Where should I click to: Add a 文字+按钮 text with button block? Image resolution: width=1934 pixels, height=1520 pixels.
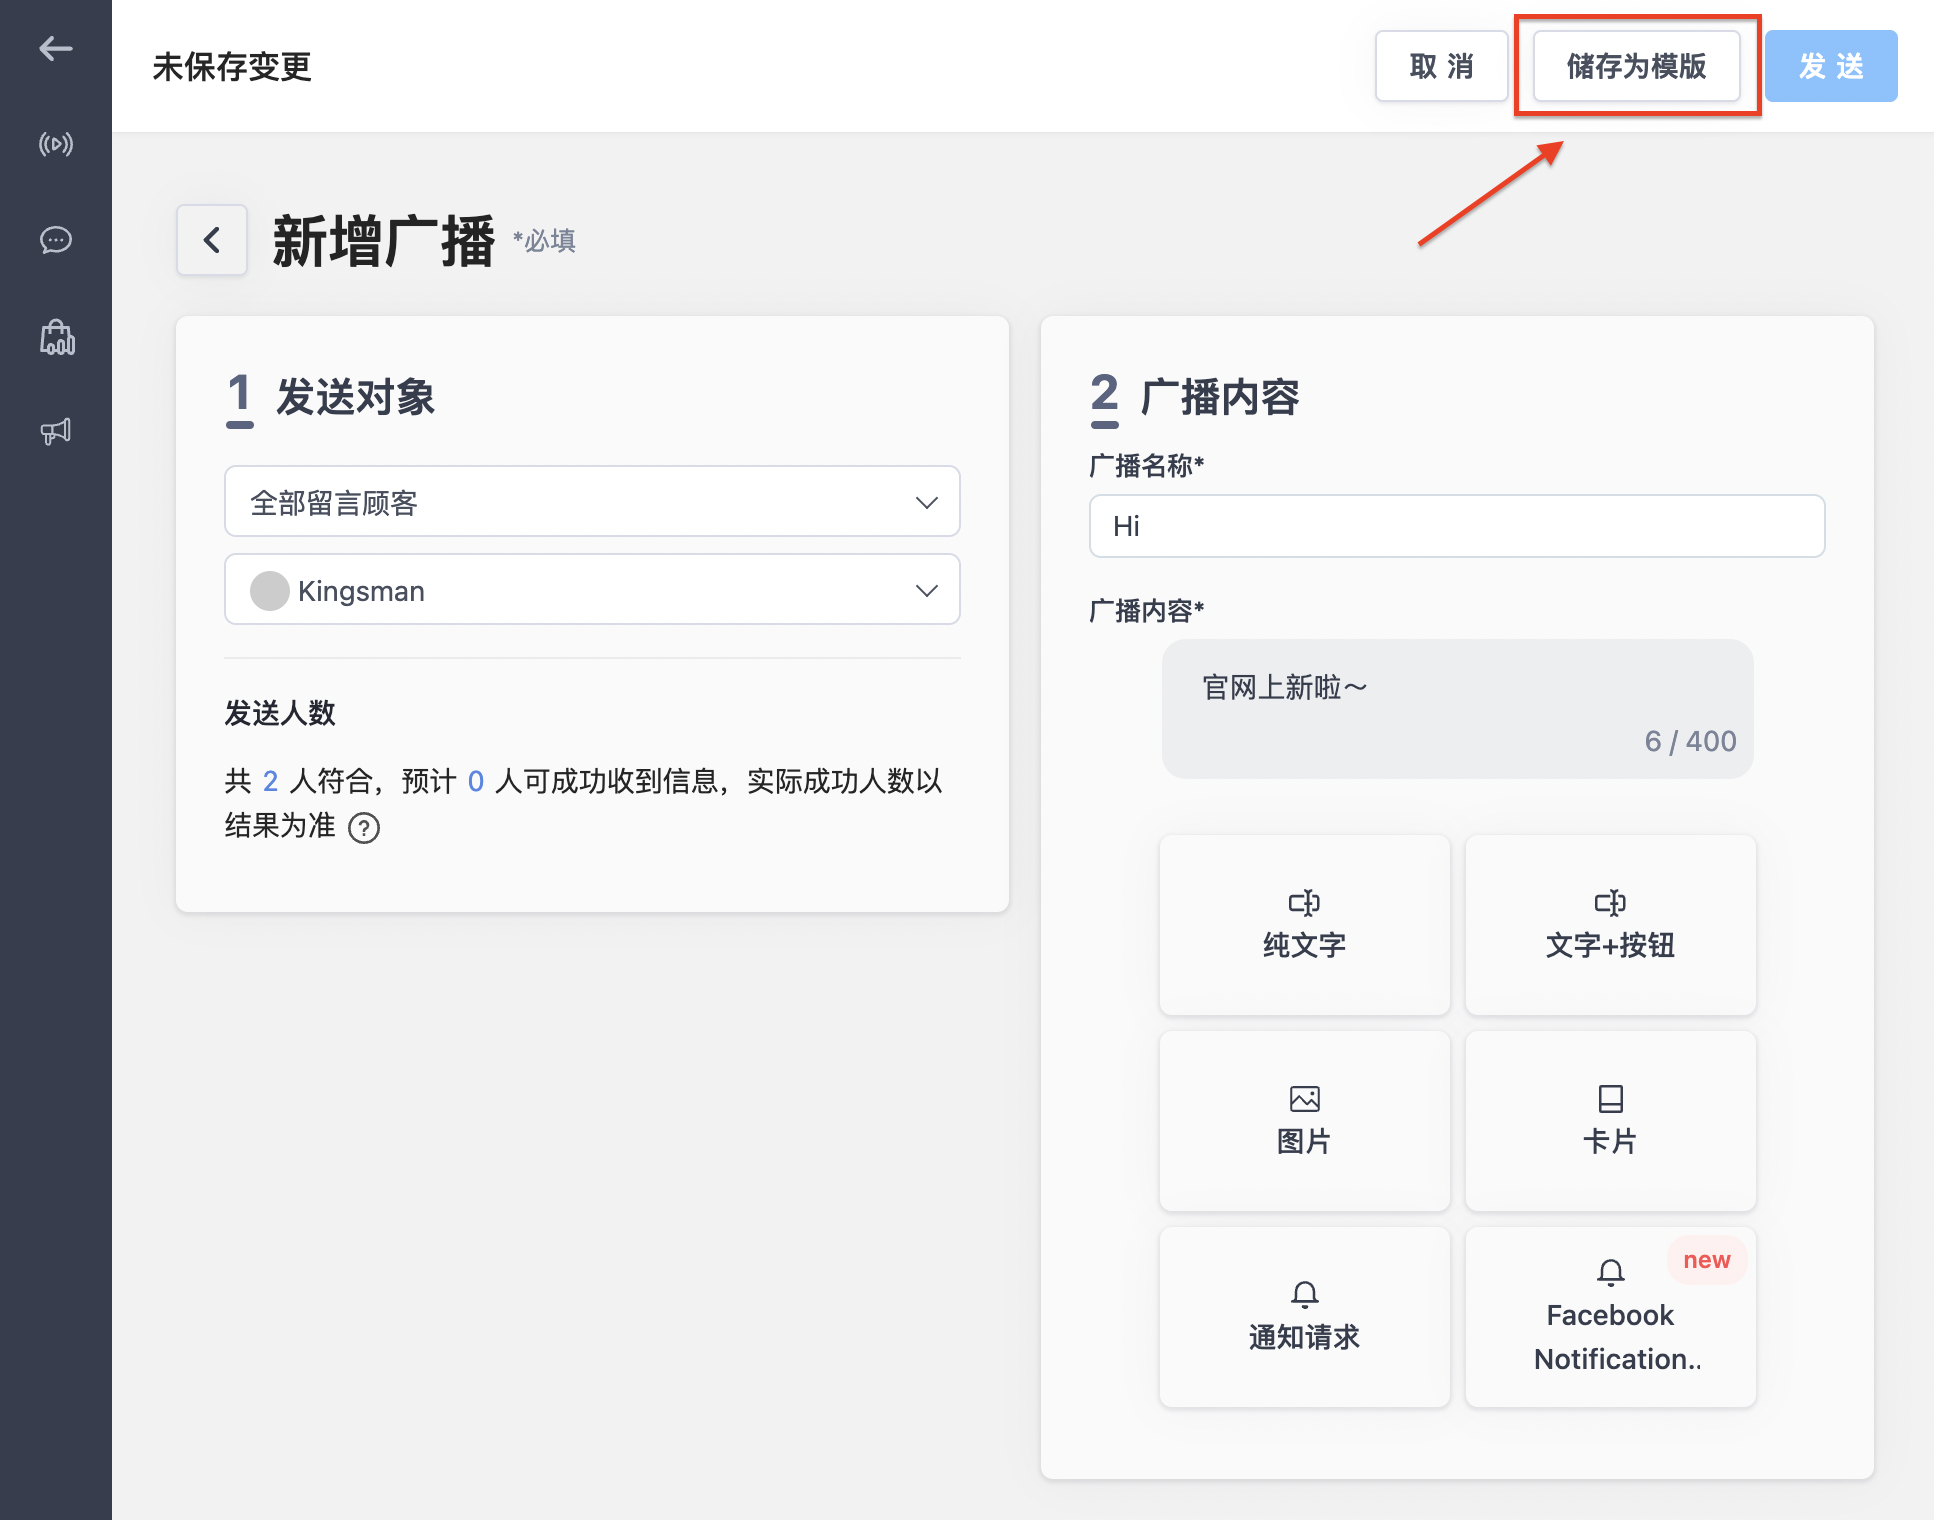click(1610, 925)
